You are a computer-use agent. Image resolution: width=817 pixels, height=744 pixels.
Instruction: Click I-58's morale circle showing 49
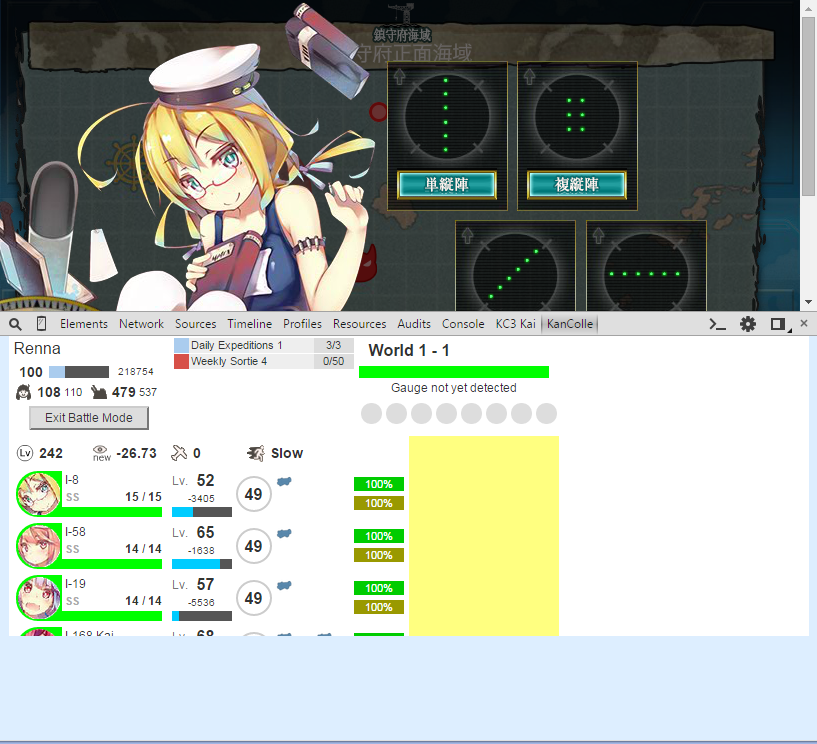click(x=254, y=546)
